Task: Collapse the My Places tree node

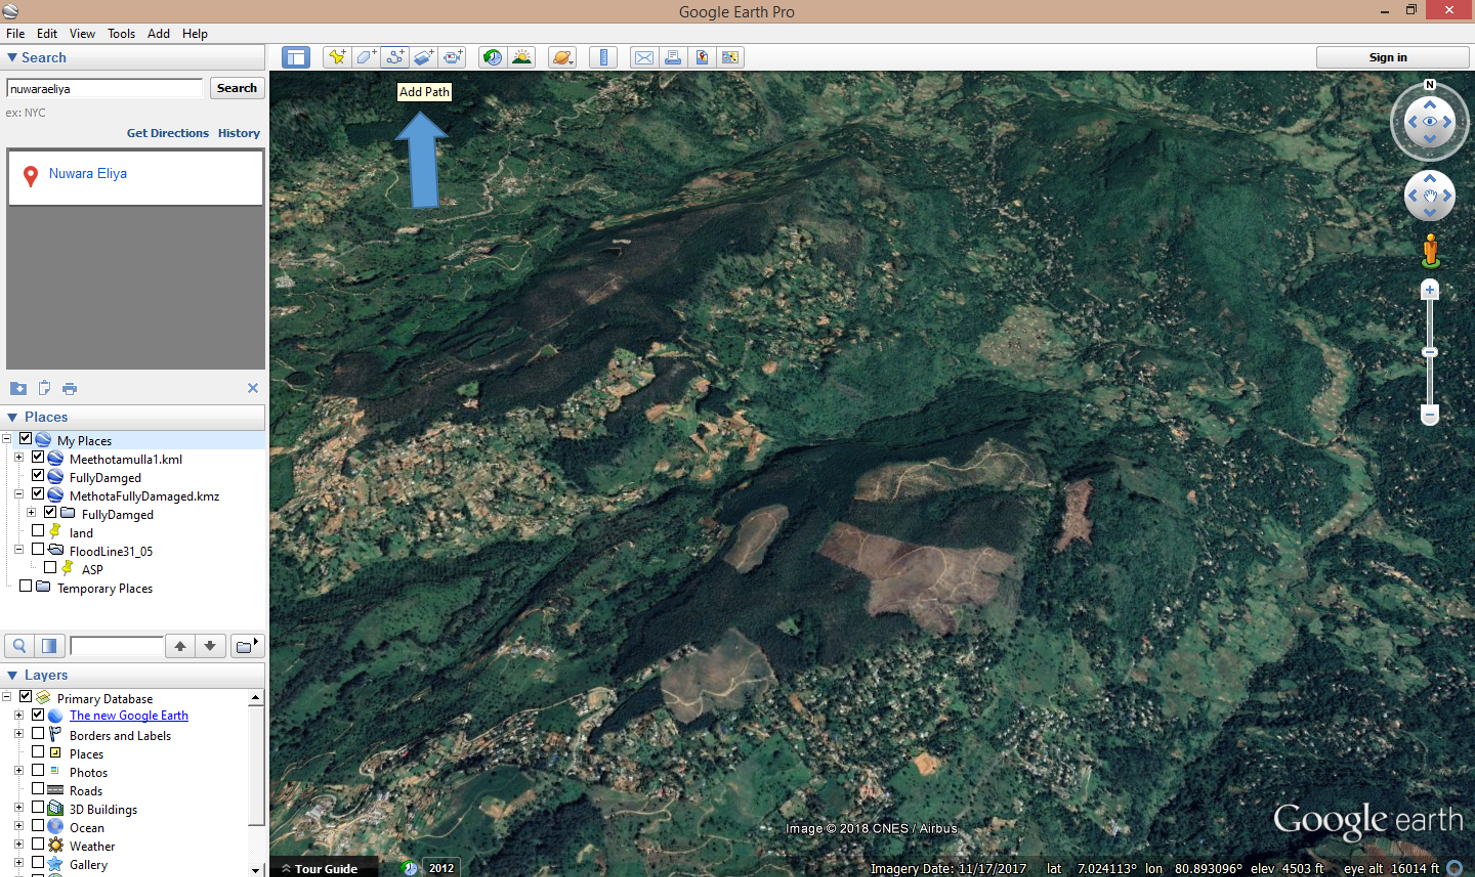Action: [x=7, y=439]
